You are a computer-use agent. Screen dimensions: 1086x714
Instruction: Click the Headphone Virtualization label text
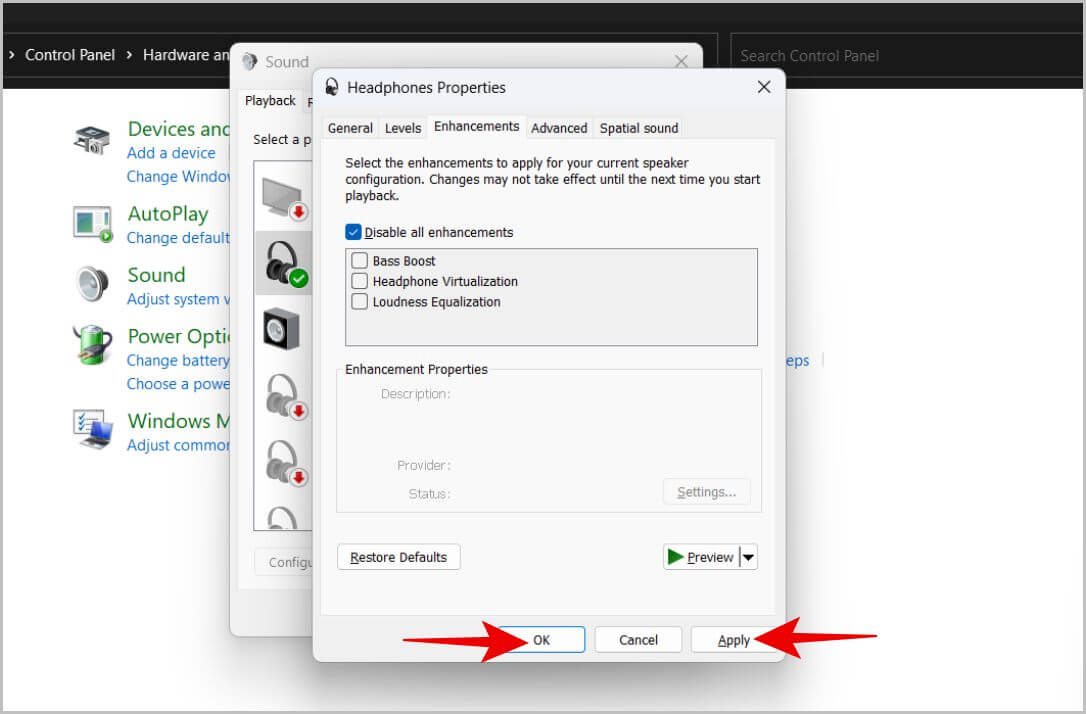coord(445,281)
